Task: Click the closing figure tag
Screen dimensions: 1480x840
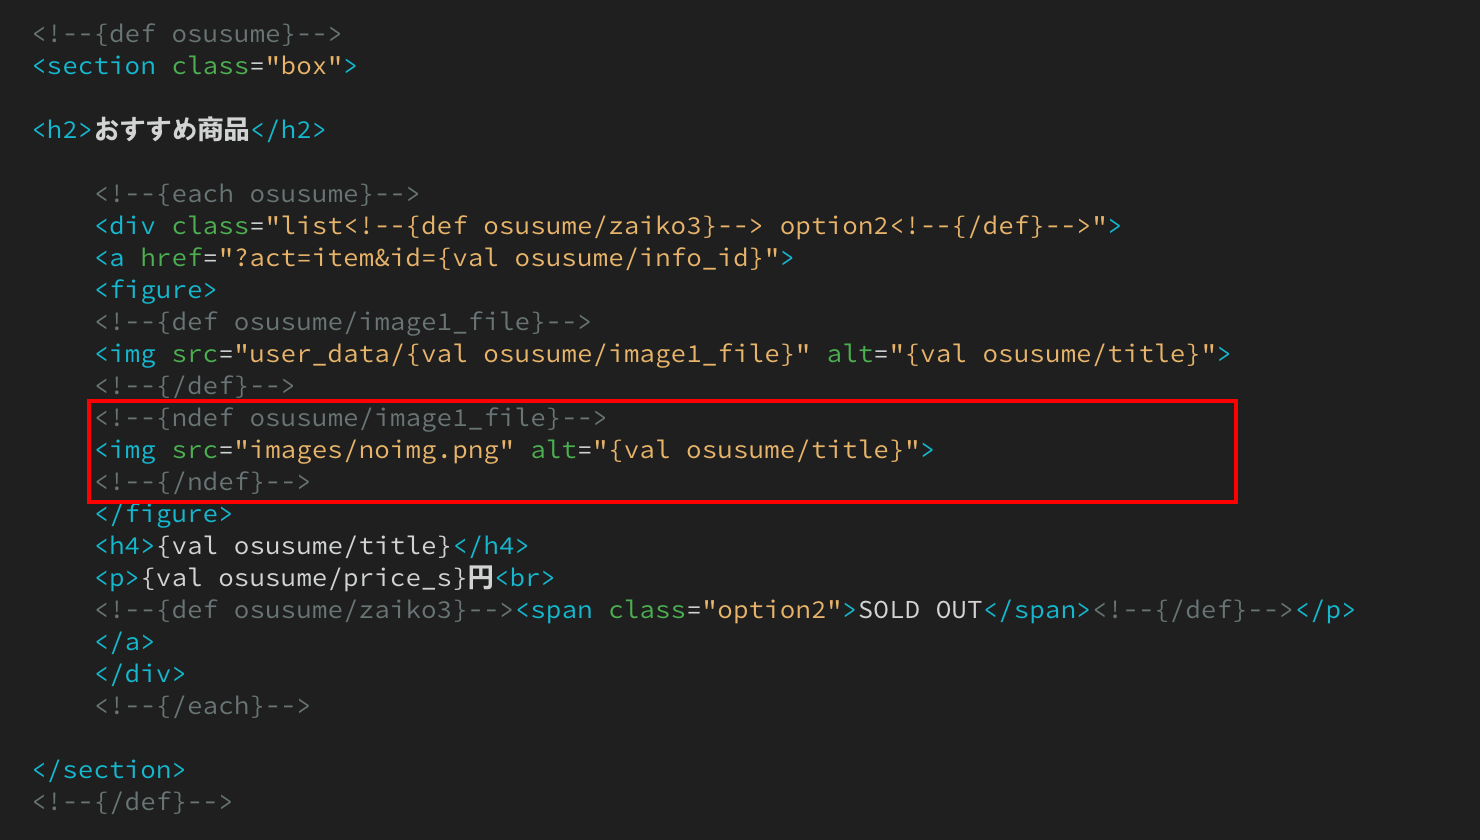Action: tap(164, 514)
